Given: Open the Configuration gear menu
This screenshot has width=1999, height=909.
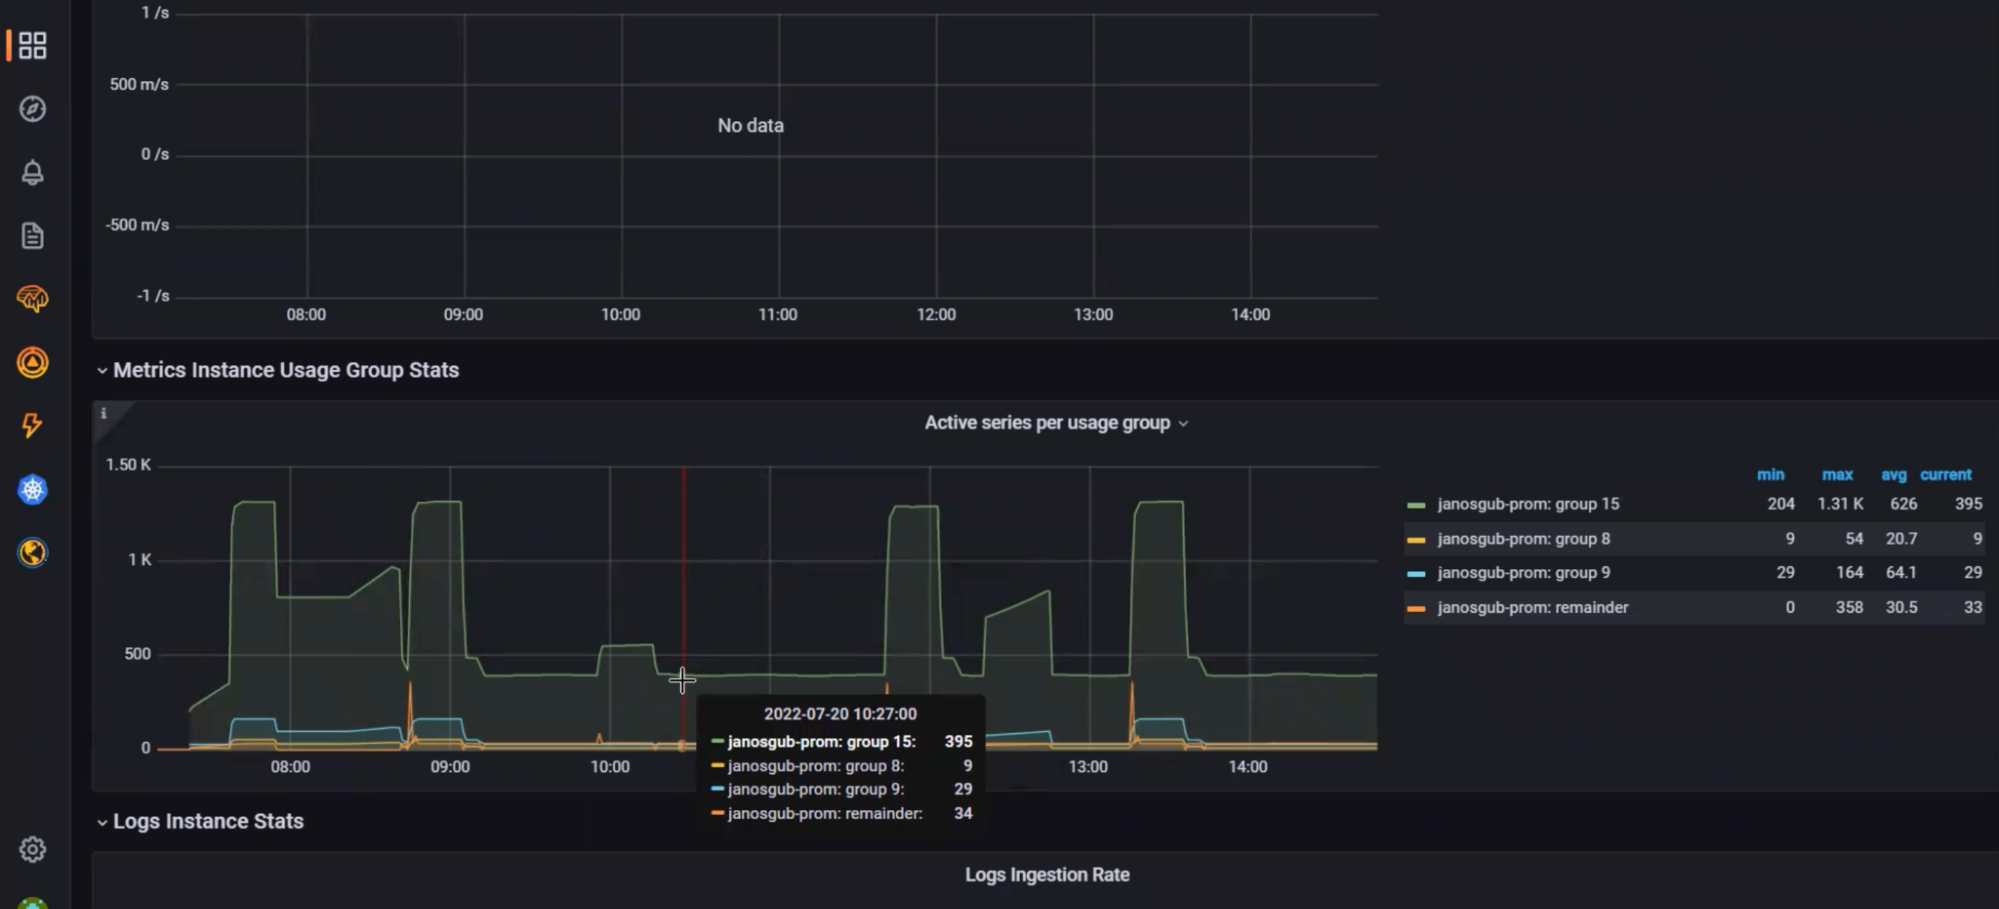Looking at the screenshot, I should [x=33, y=849].
